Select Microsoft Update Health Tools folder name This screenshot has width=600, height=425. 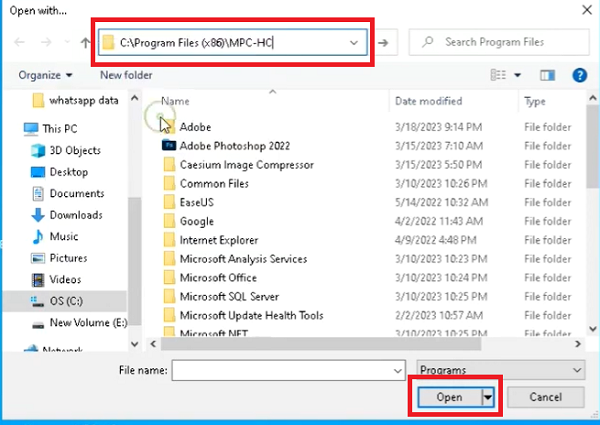point(251,316)
